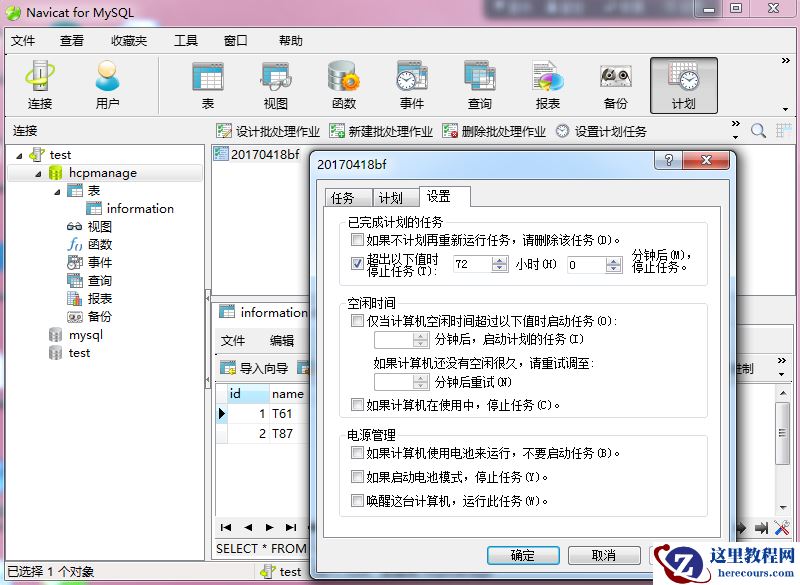Toggle 超出以下值时停止任务 checkbox

pyautogui.click(x=357, y=264)
